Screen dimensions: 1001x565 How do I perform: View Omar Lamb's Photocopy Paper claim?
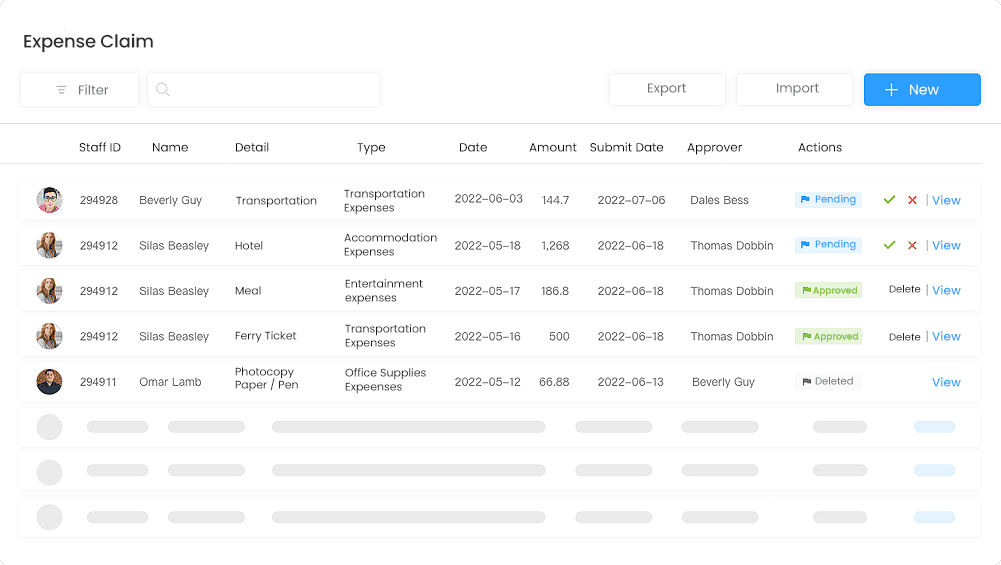click(x=946, y=382)
